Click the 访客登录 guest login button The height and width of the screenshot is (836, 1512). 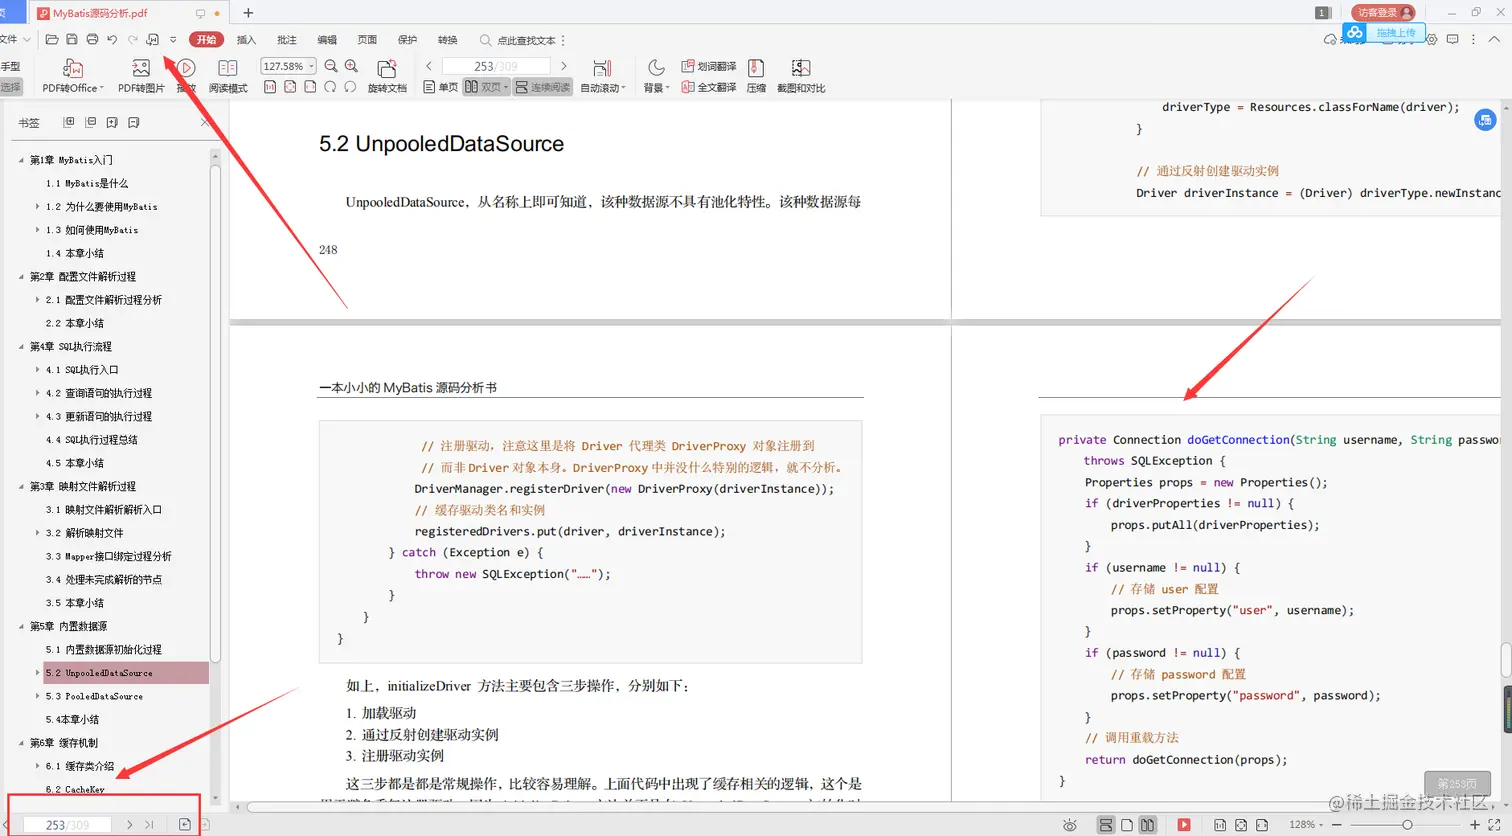click(1384, 12)
